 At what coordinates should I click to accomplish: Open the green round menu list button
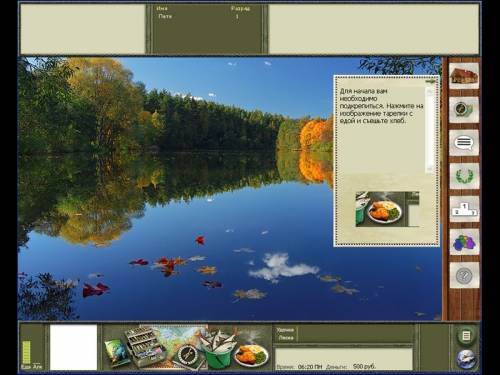466,336
